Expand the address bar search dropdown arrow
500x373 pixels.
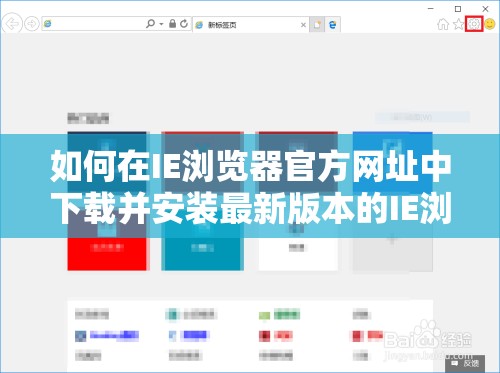161,24
